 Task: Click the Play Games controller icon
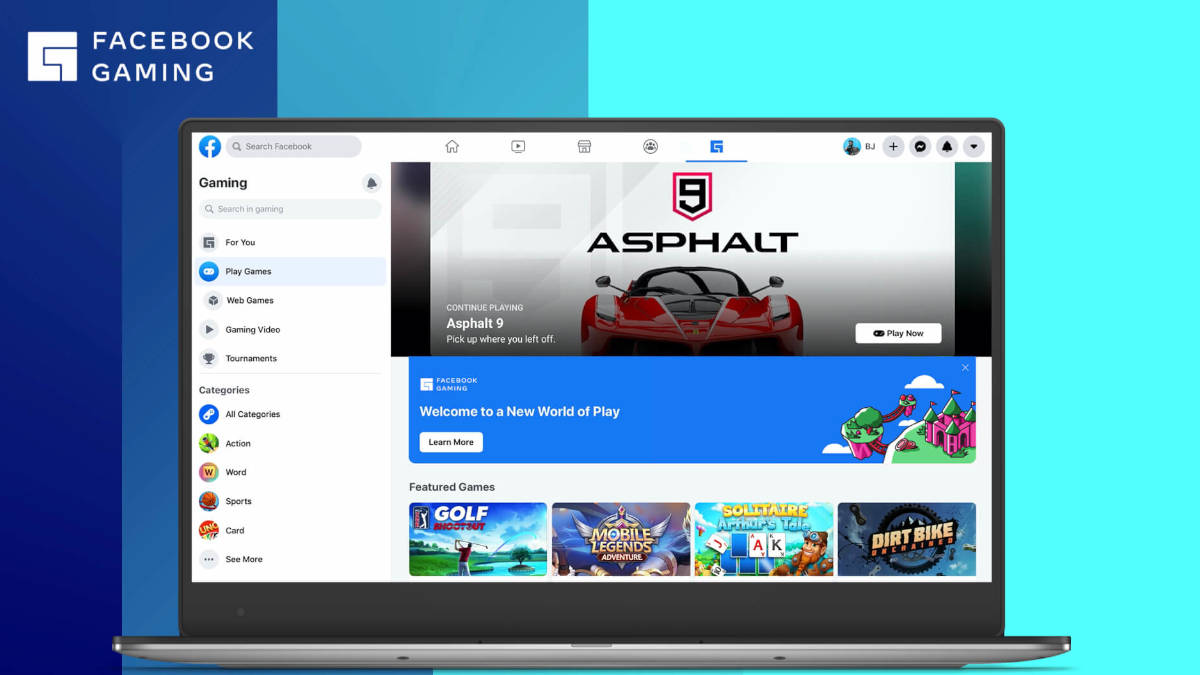209,271
